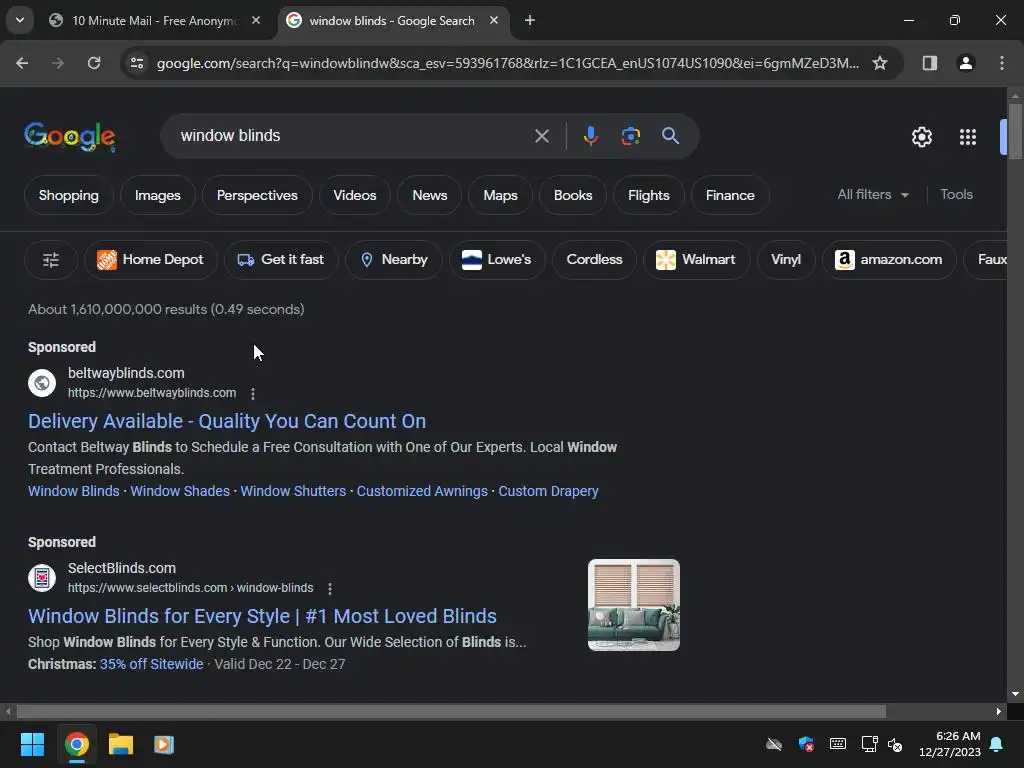The image size is (1024, 768).
Task: Switch to the Shopping results tab
Action: click(x=69, y=195)
